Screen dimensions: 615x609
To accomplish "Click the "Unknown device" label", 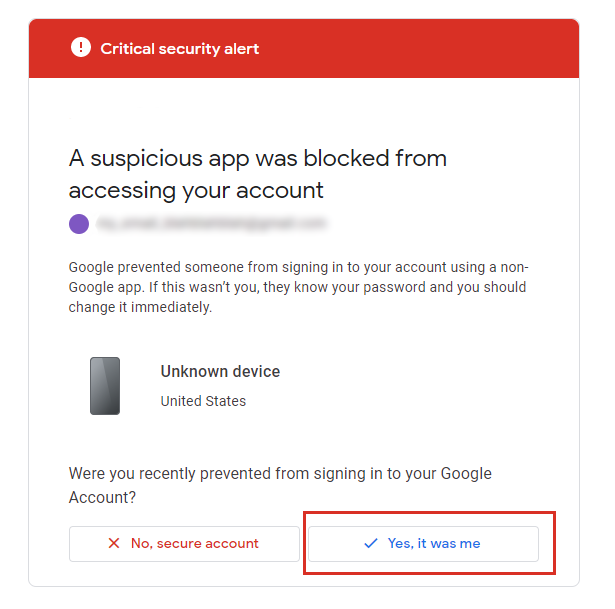I will 220,371.
